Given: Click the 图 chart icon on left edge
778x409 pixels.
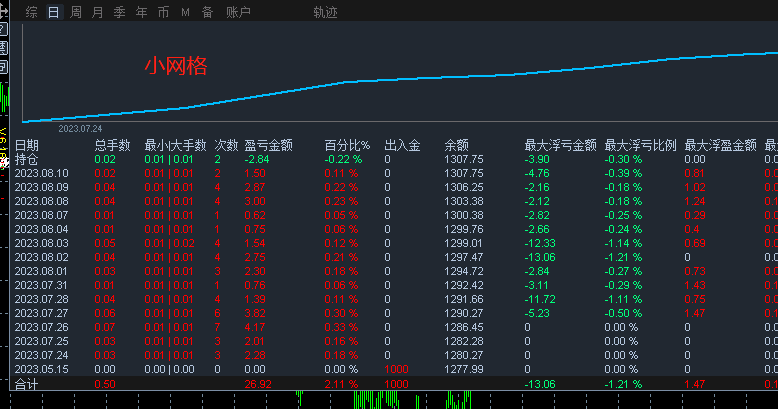Looking at the screenshot, I should [x=3, y=48].
